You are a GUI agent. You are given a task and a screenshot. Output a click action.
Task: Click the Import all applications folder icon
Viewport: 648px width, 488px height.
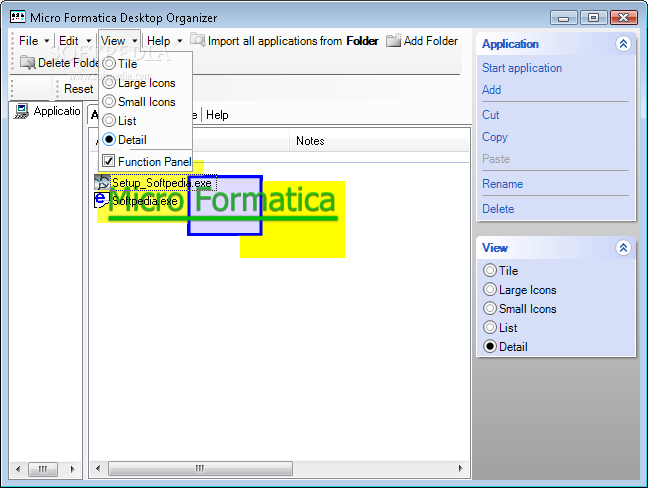point(198,40)
